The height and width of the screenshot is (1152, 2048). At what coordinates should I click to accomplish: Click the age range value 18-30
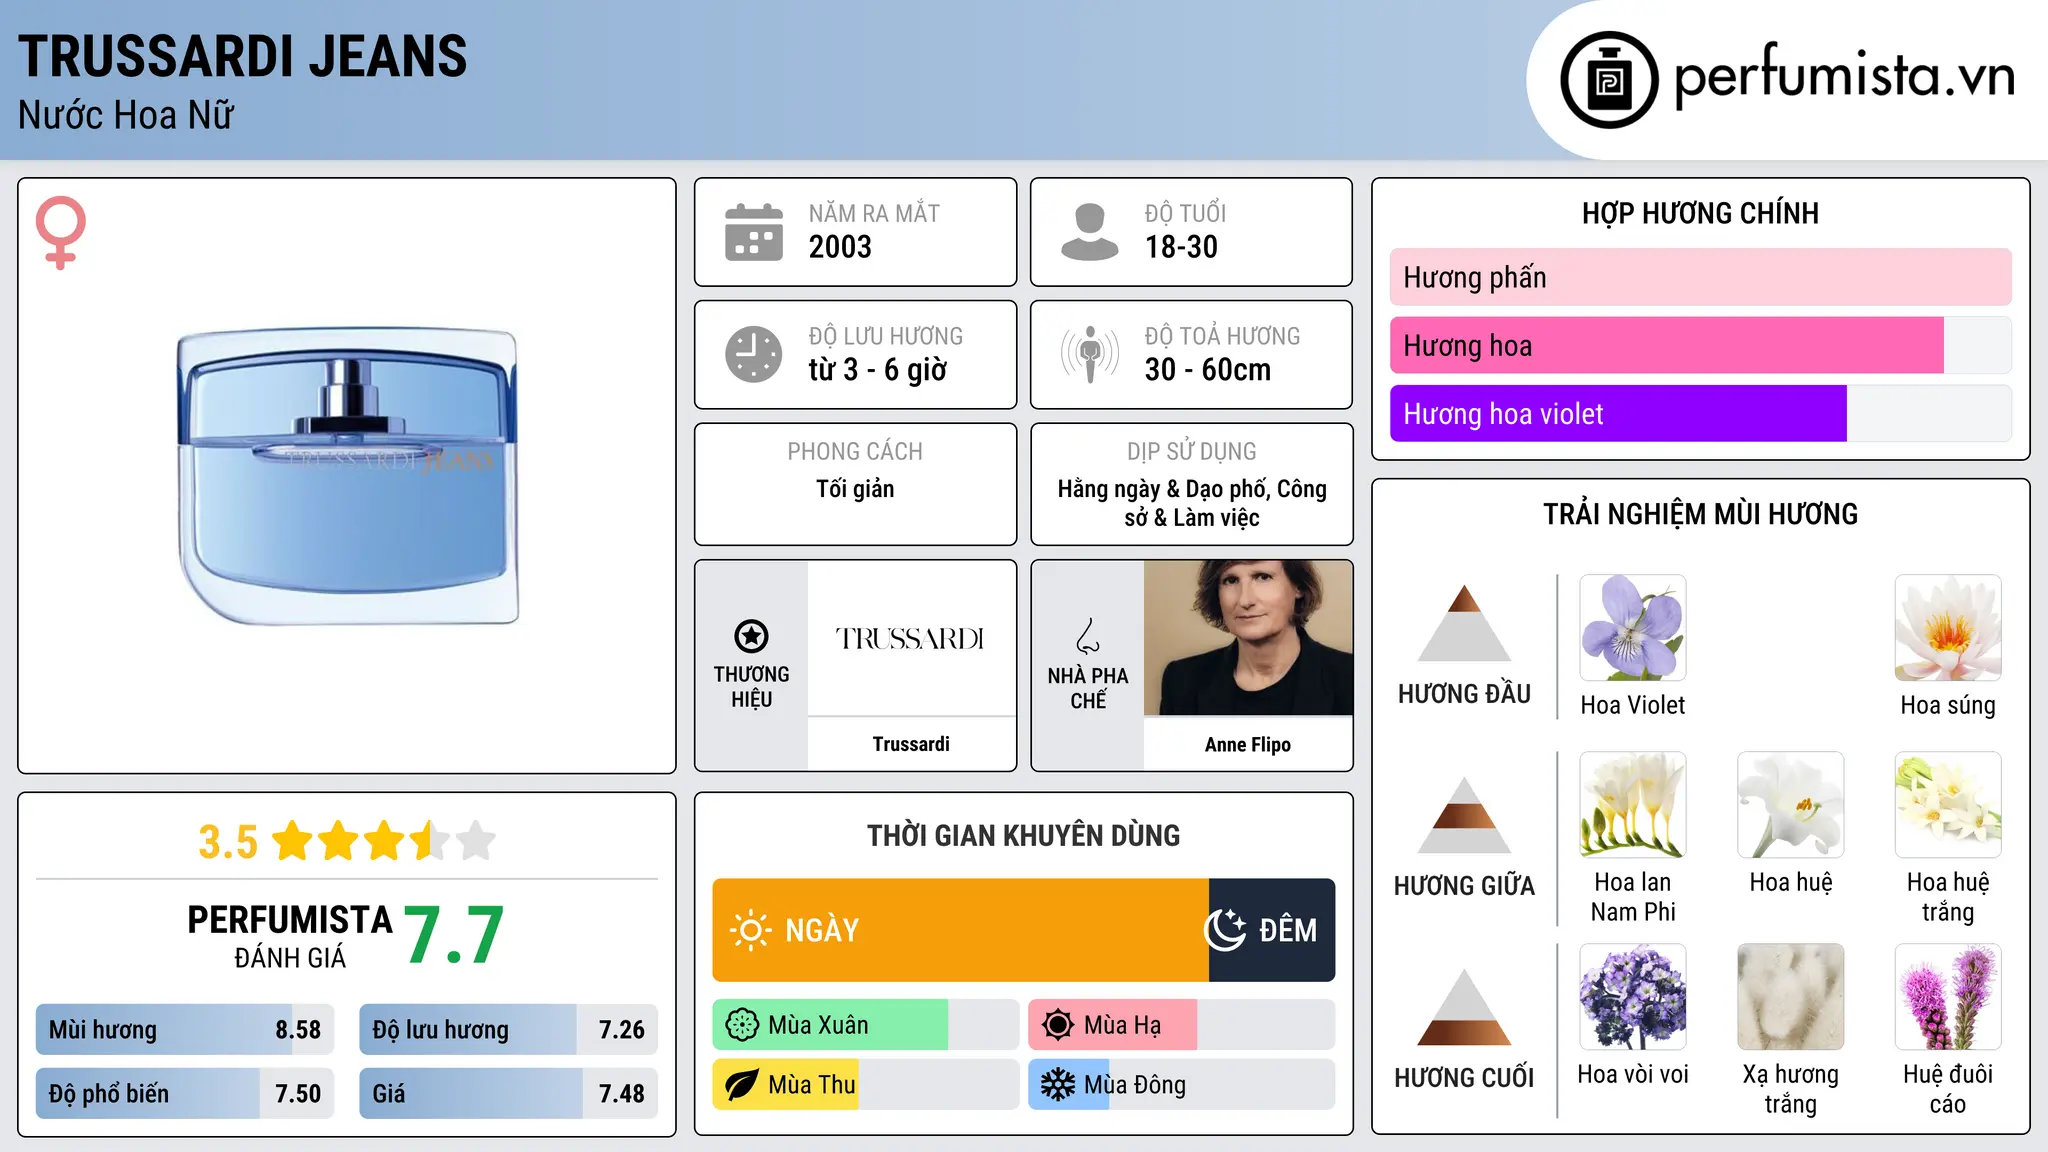point(1181,247)
